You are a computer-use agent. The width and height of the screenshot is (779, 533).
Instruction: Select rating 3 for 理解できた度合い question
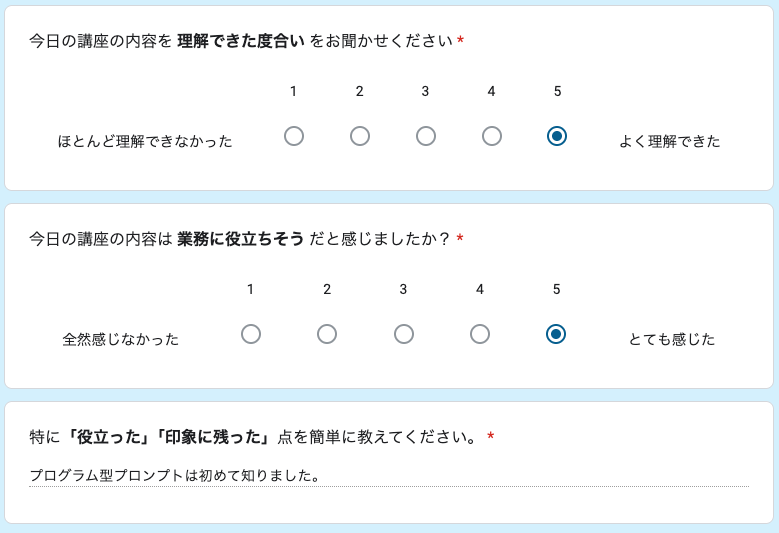click(x=426, y=136)
